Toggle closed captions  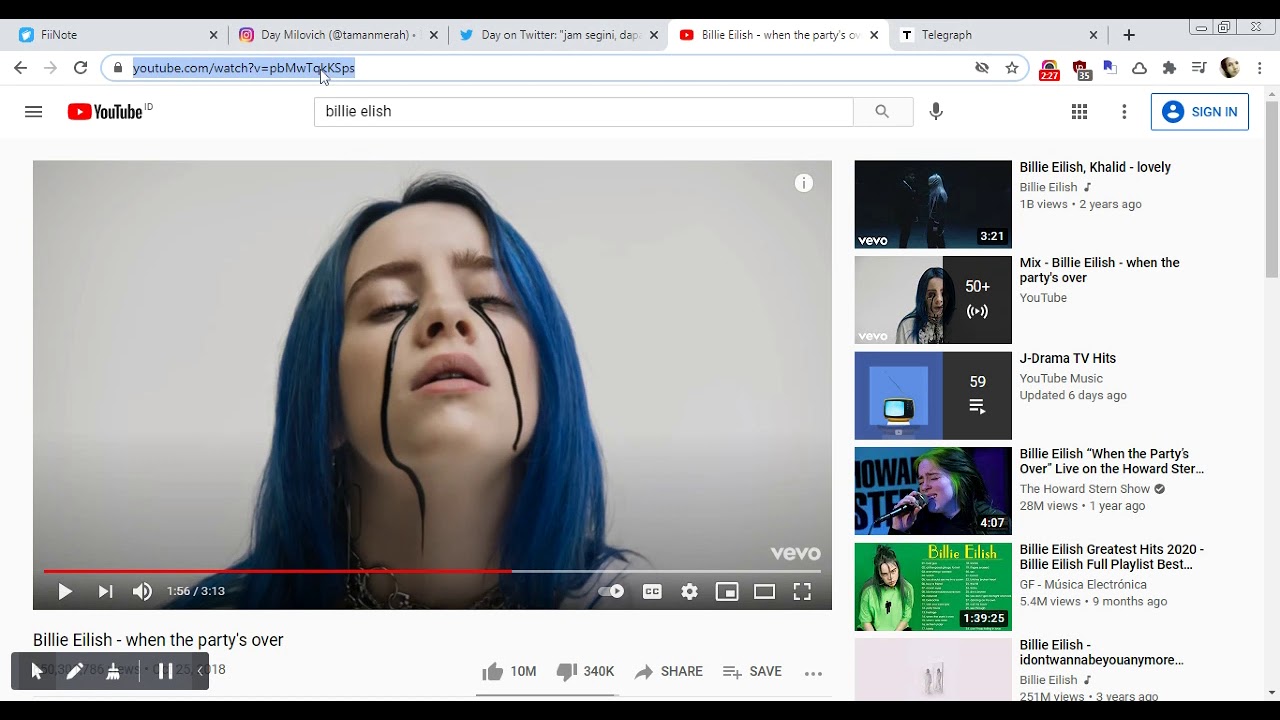[652, 591]
